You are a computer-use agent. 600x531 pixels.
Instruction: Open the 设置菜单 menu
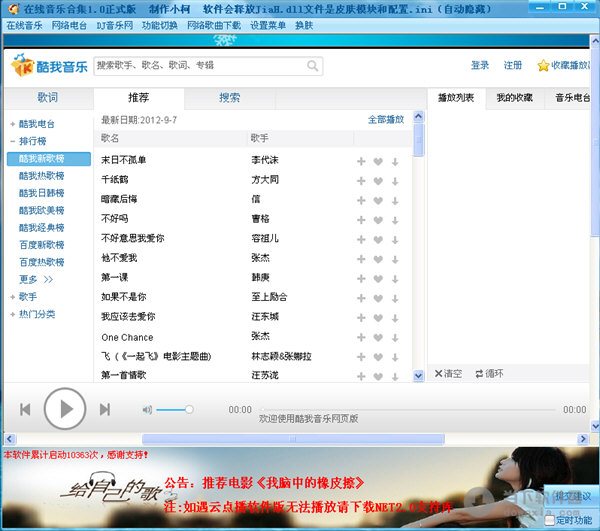click(268, 26)
